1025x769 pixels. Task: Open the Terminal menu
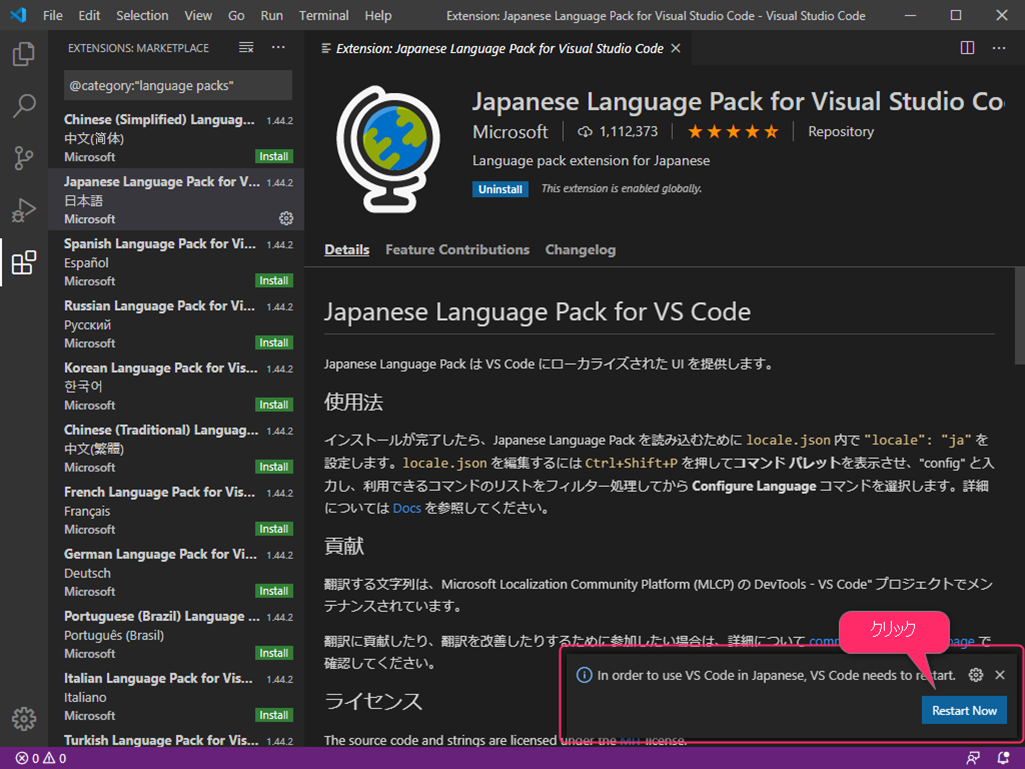324,15
